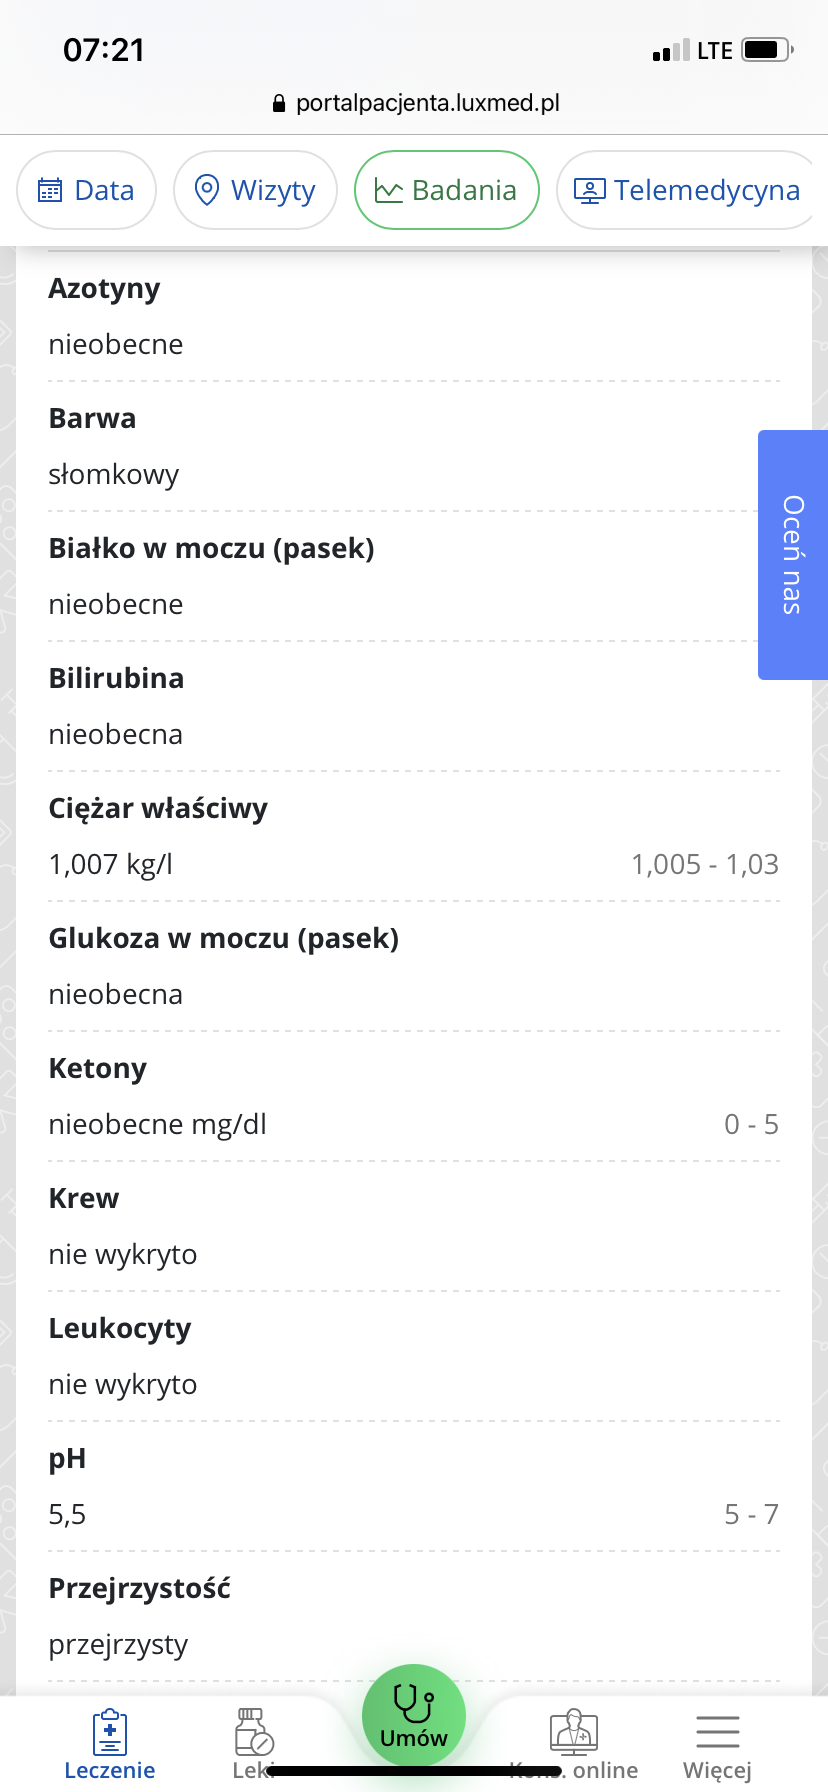Tap the location pin icon for Wizyty
This screenshot has height=1792, width=828.
pos(206,190)
